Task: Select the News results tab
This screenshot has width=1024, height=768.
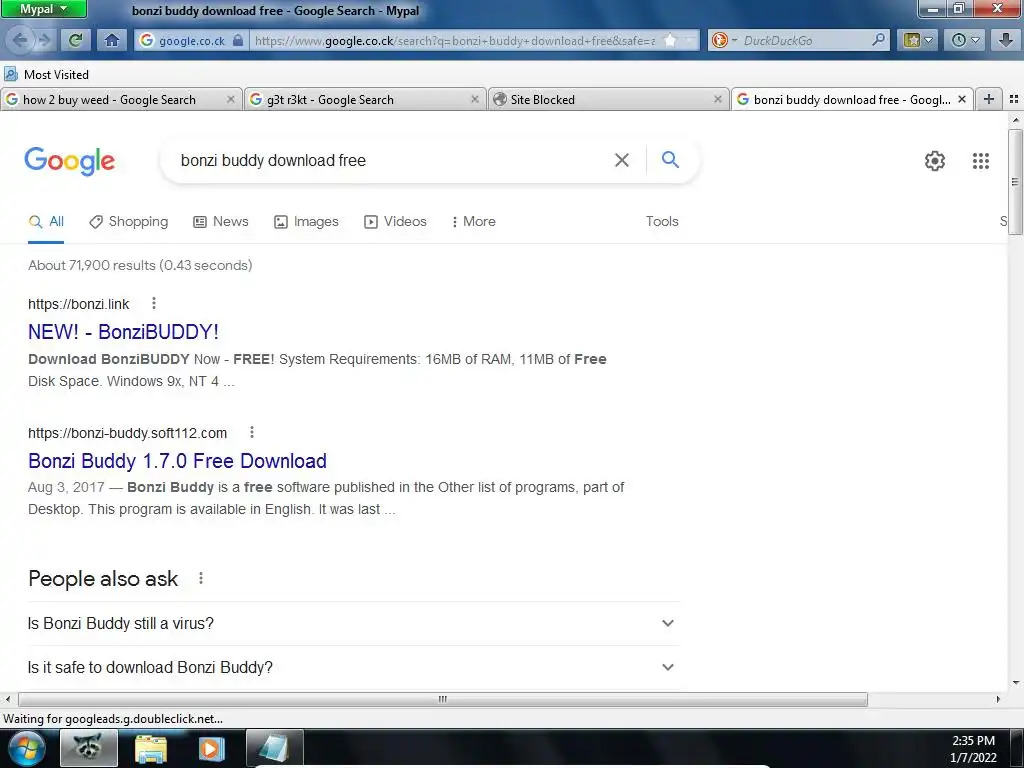Action: [x=221, y=221]
